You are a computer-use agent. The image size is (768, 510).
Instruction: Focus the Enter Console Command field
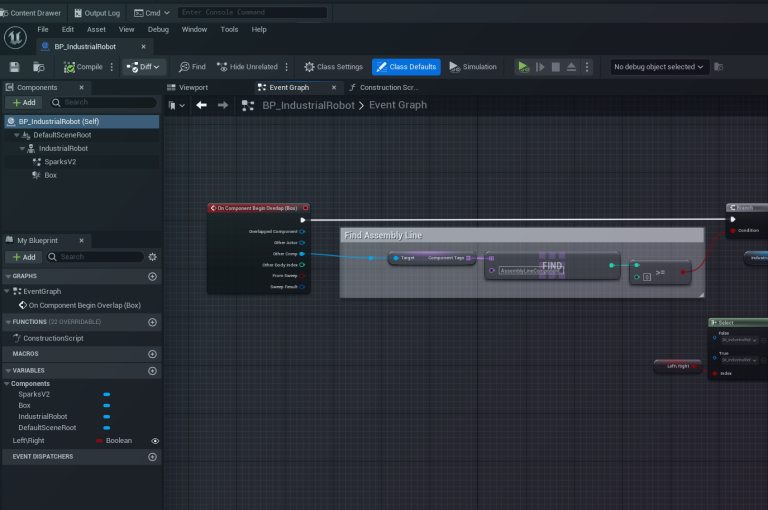pos(252,12)
